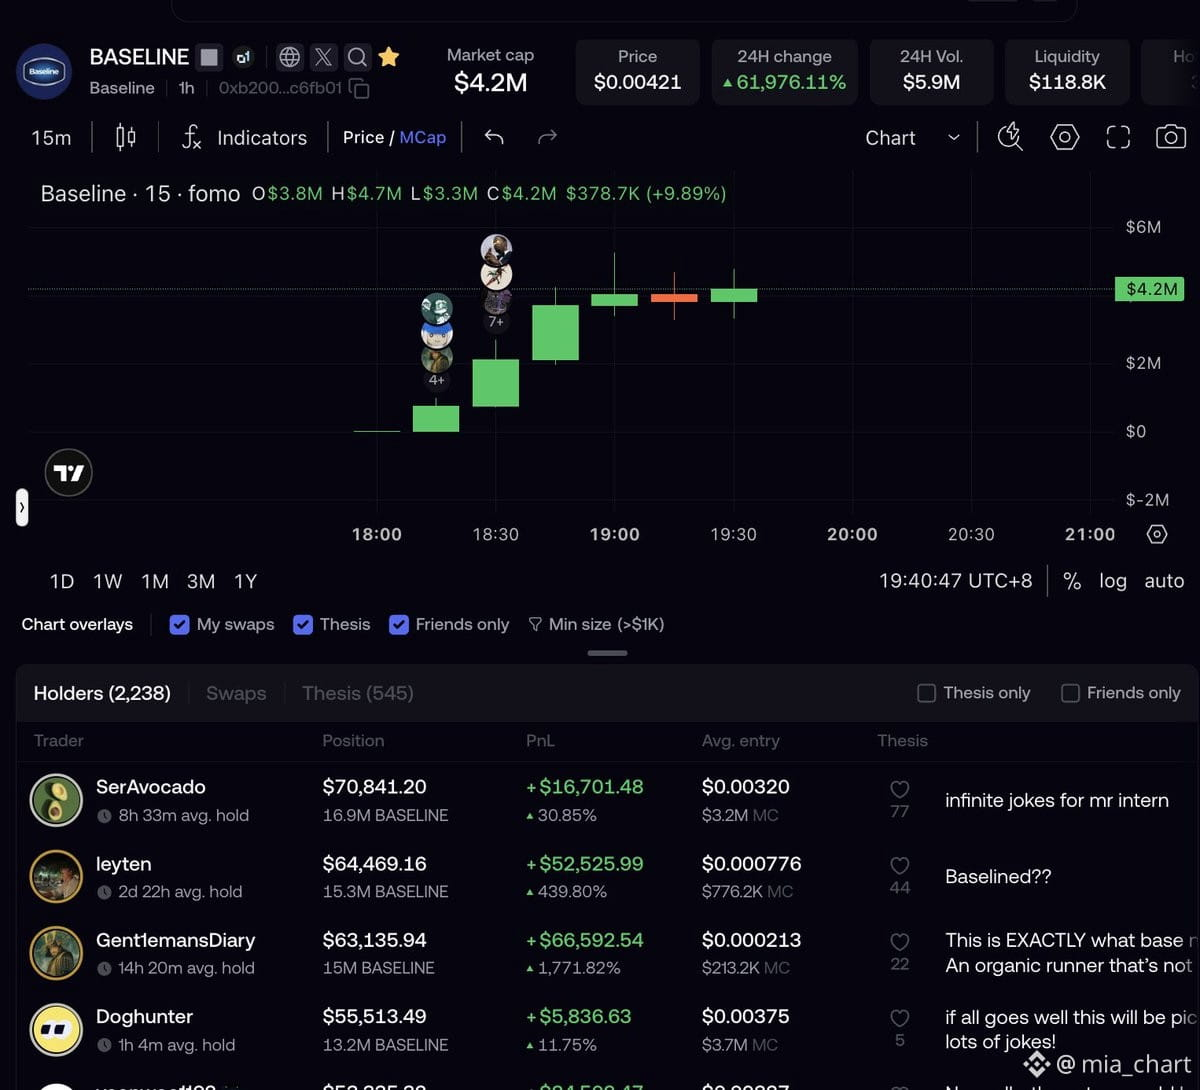Image resolution: width=1200 pixels, height=1090 pixels.
Task: Click the 4+ traders avatar cluster on chart
Action: (437, 340)
